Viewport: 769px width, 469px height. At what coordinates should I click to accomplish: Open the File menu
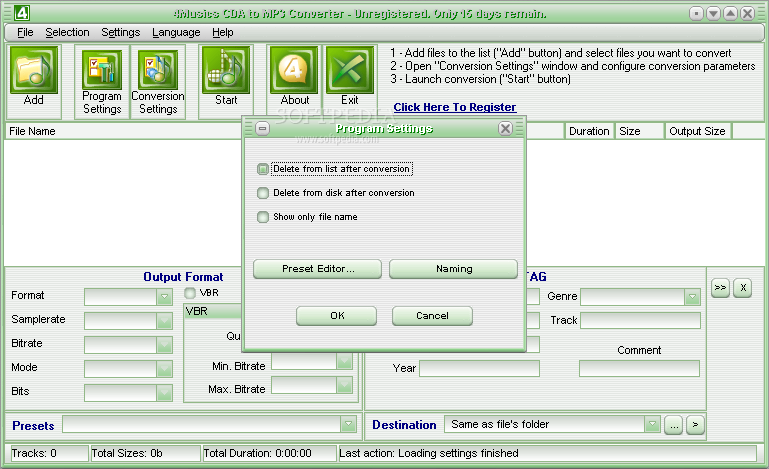25,32
